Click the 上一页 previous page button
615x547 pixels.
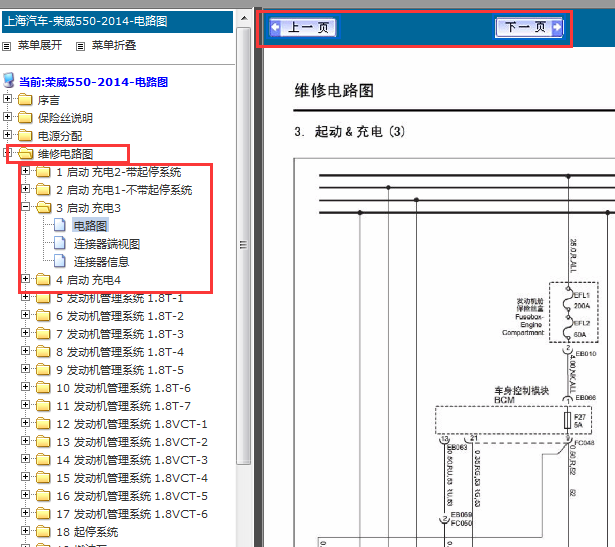[x=302, y=27]
